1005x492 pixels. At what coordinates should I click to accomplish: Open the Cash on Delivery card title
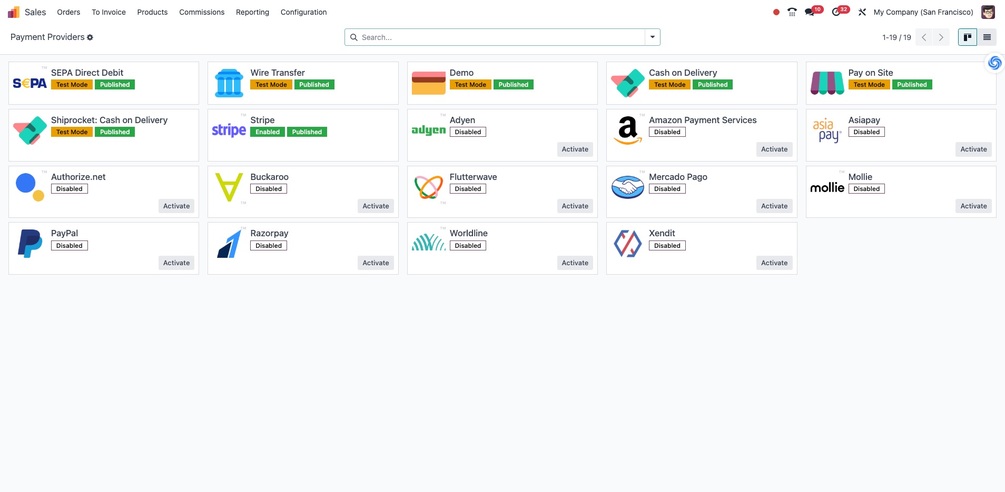(683, 73)
